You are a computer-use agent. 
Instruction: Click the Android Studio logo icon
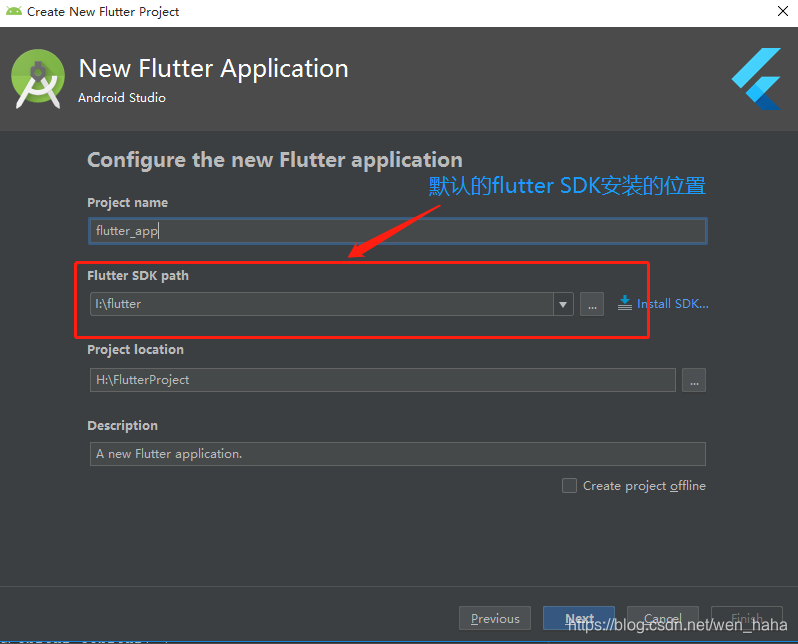38,79
